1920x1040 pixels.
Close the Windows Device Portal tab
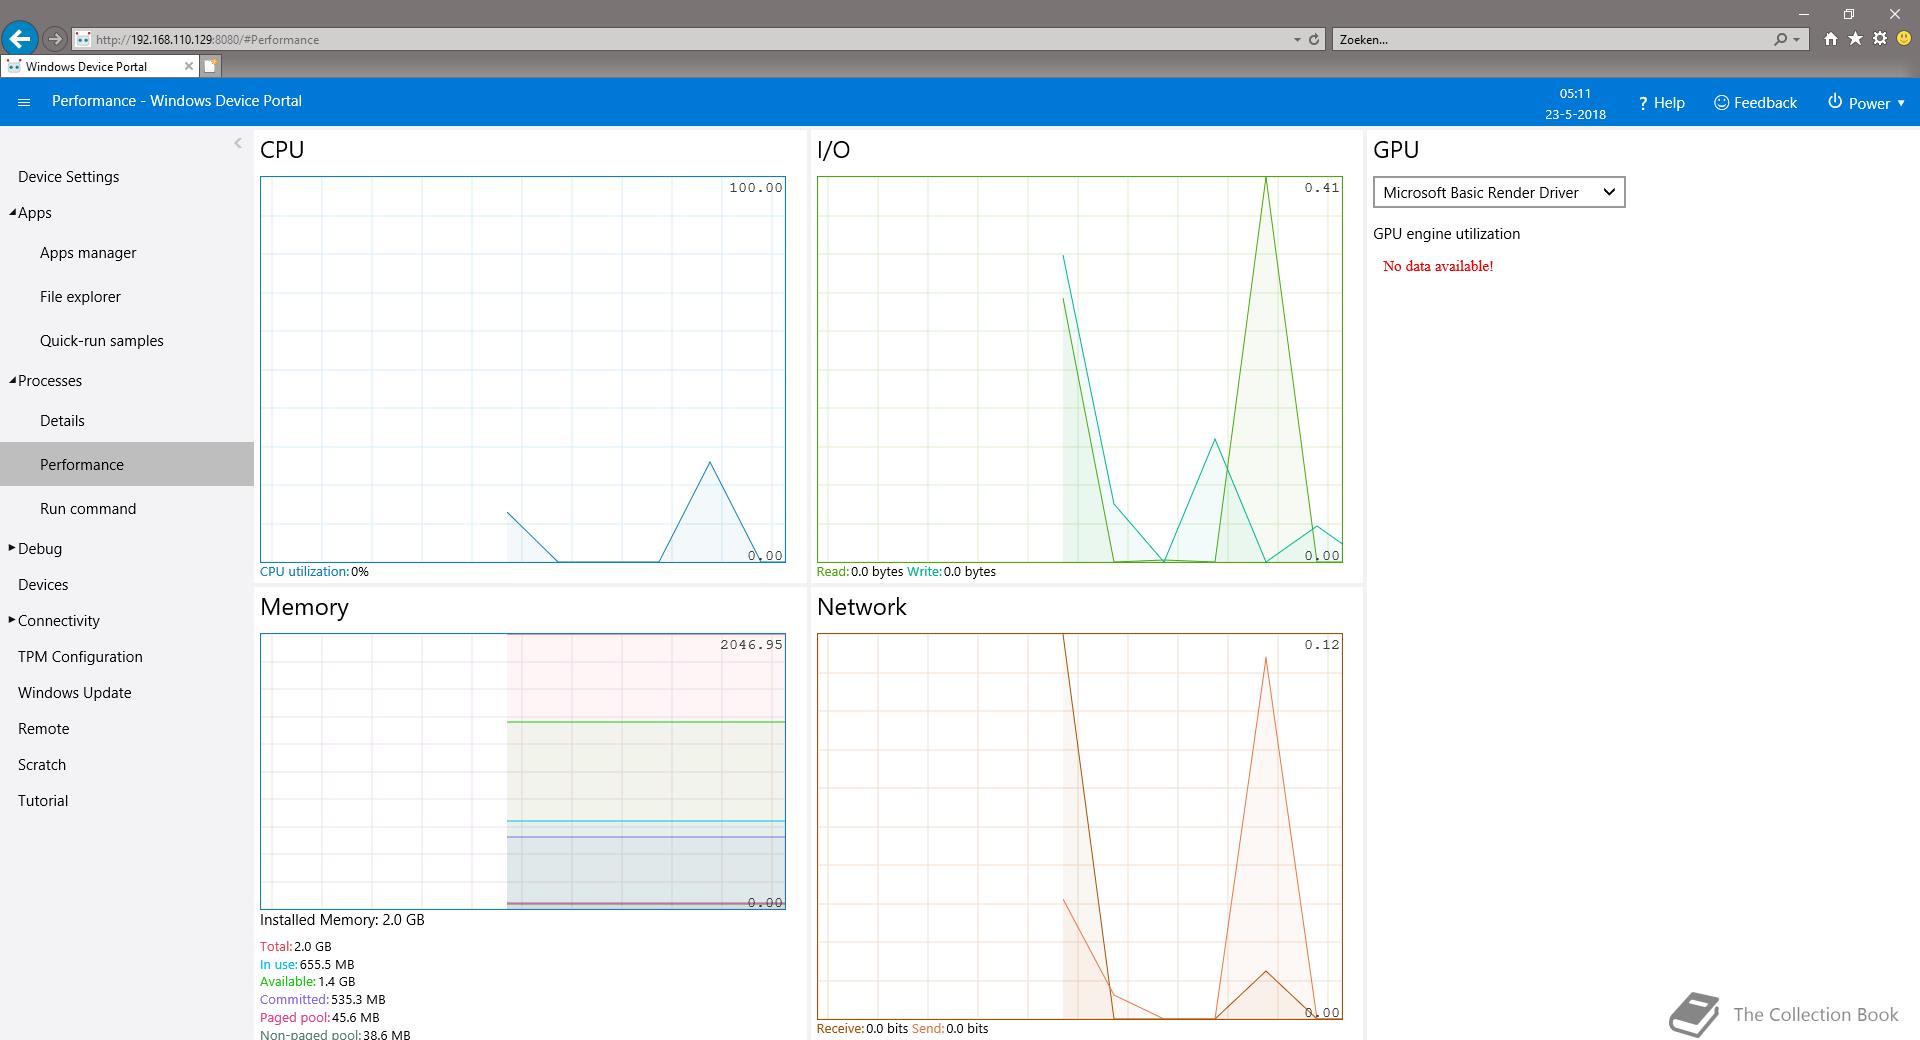tap(189, 66)
